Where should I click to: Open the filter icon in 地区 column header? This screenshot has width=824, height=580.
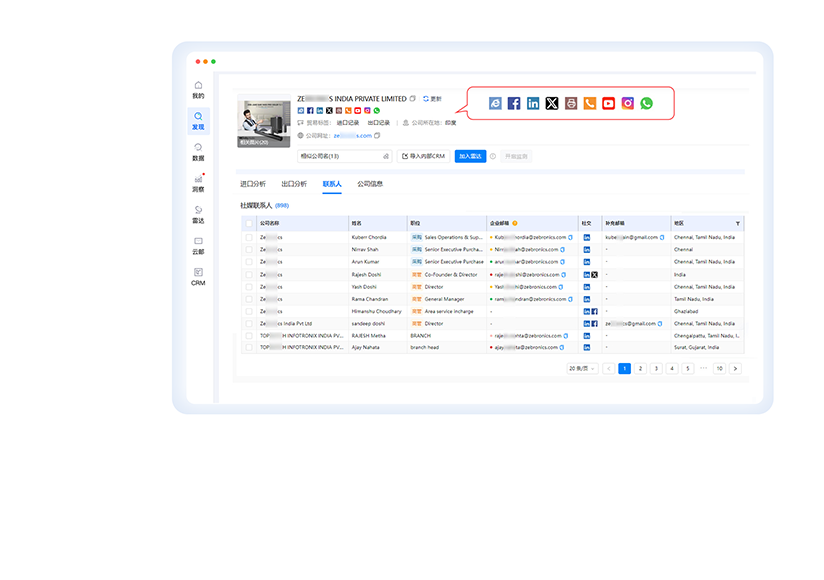click(x=738, y=223)
